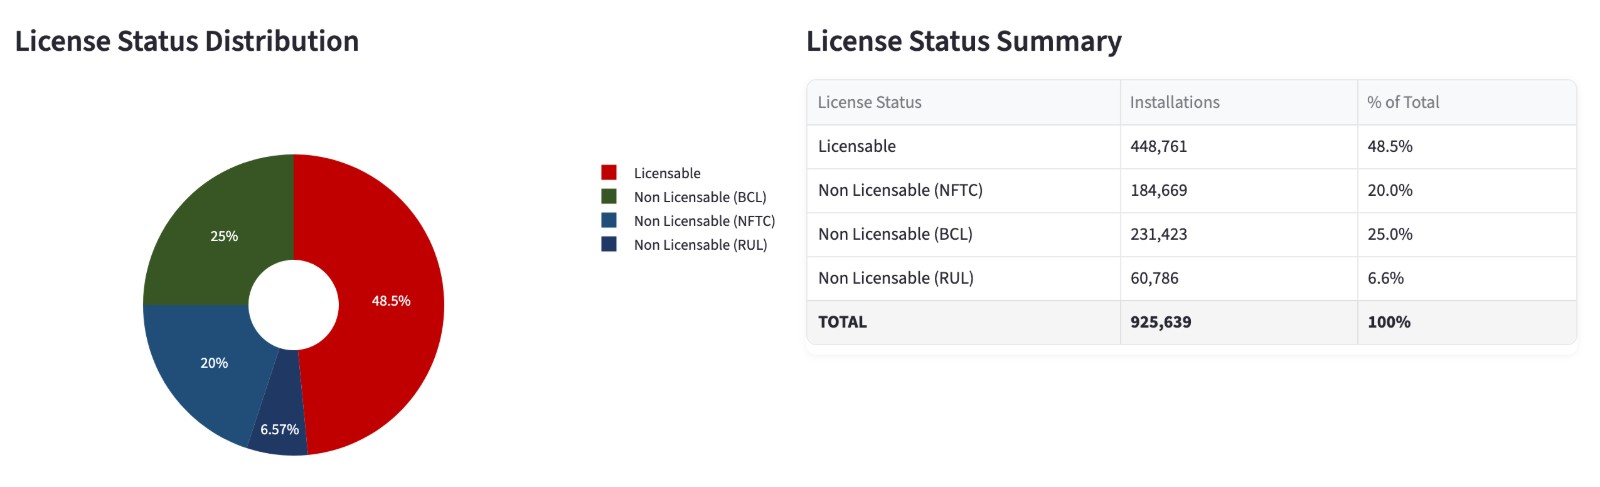Click the green Non Licensable (BCL) legend swatch
The image size is (1600, 487).
point(609,197)
